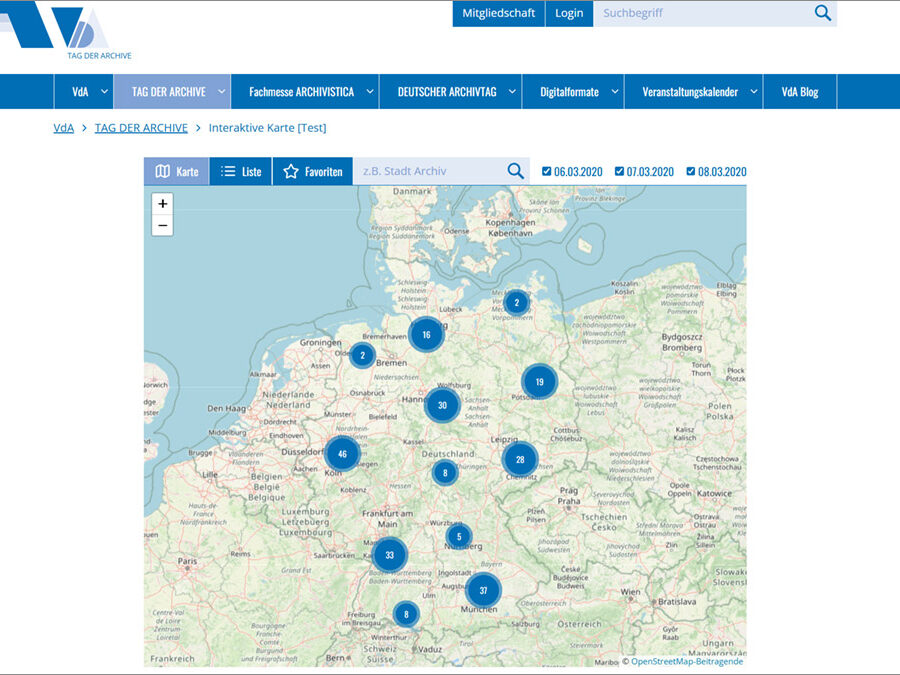Zoom in the map with plus button
Screen dimensions: 900x675
162,204
